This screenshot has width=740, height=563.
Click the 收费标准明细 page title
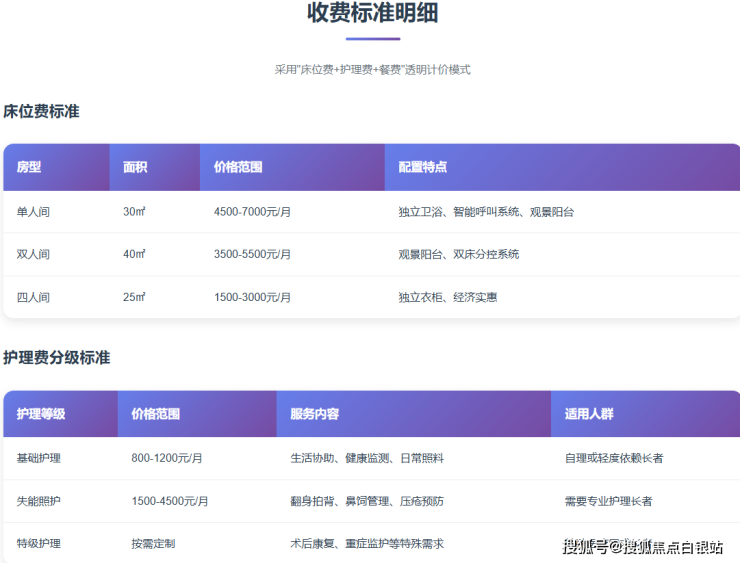coord(372,14)
